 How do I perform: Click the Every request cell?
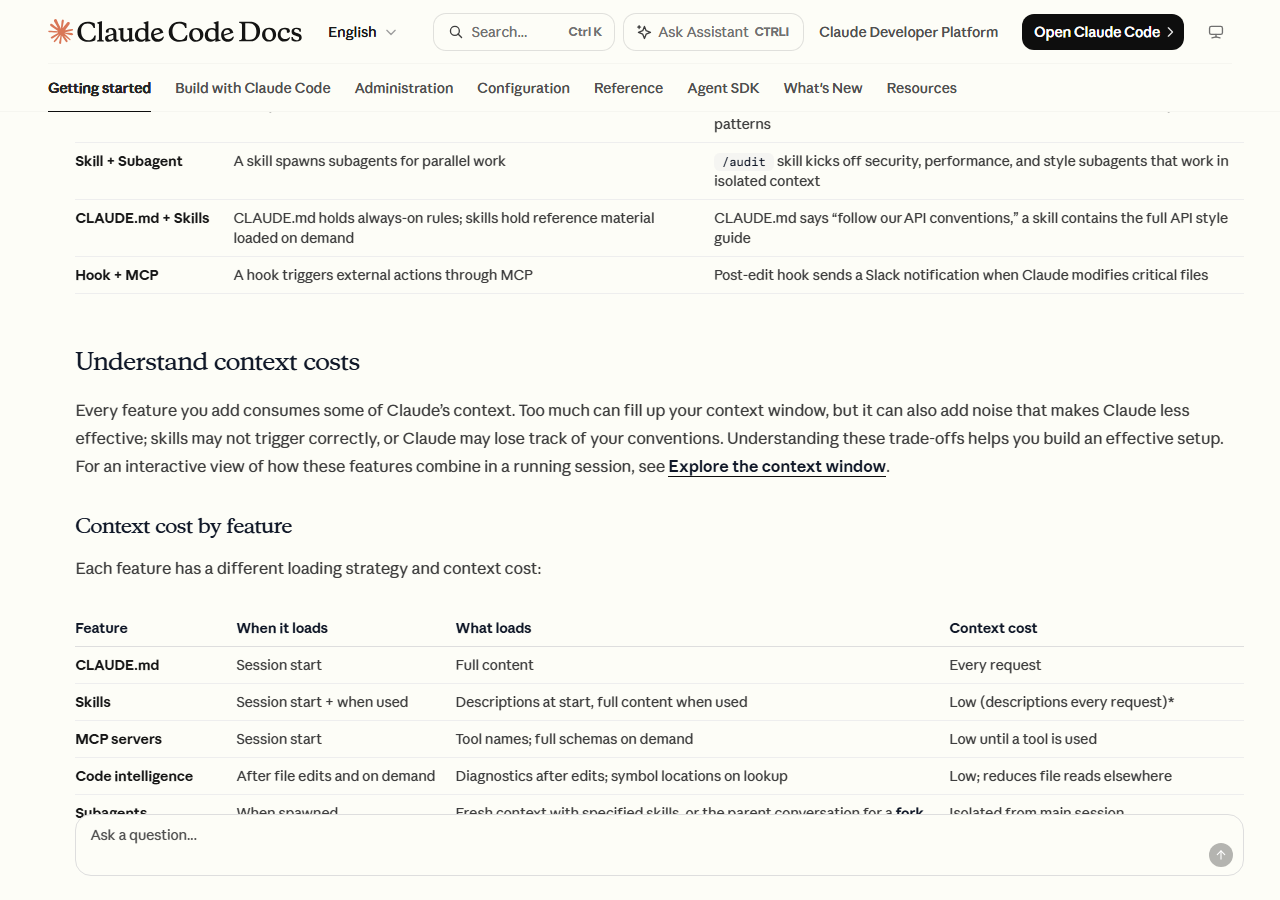[995, 665]
